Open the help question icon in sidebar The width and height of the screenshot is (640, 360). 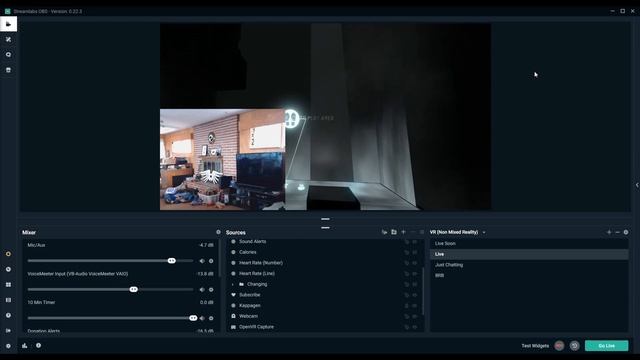point(8,316)
